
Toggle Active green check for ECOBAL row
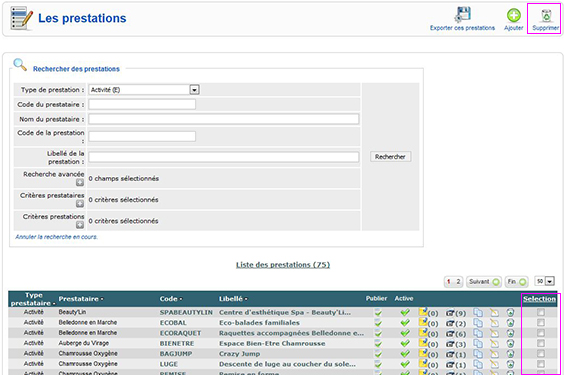pos(405,323)
